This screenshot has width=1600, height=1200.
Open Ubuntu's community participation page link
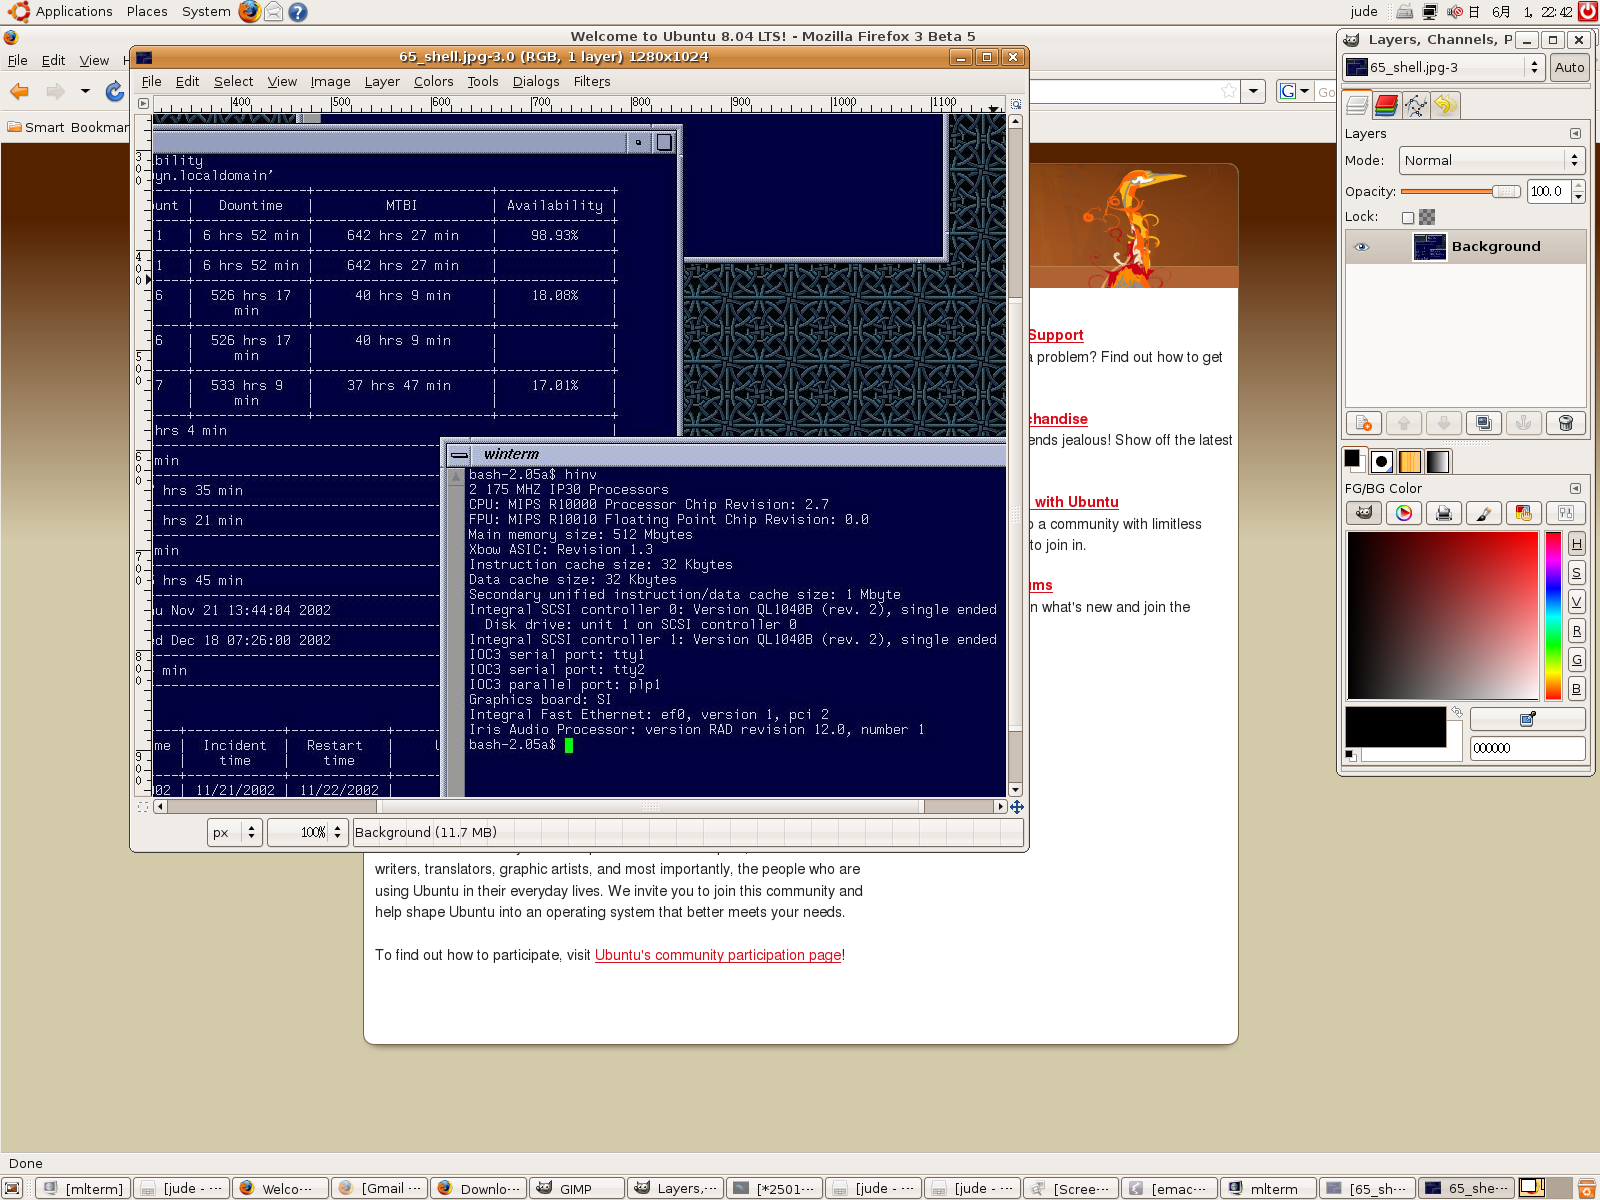tap(718, 955)
